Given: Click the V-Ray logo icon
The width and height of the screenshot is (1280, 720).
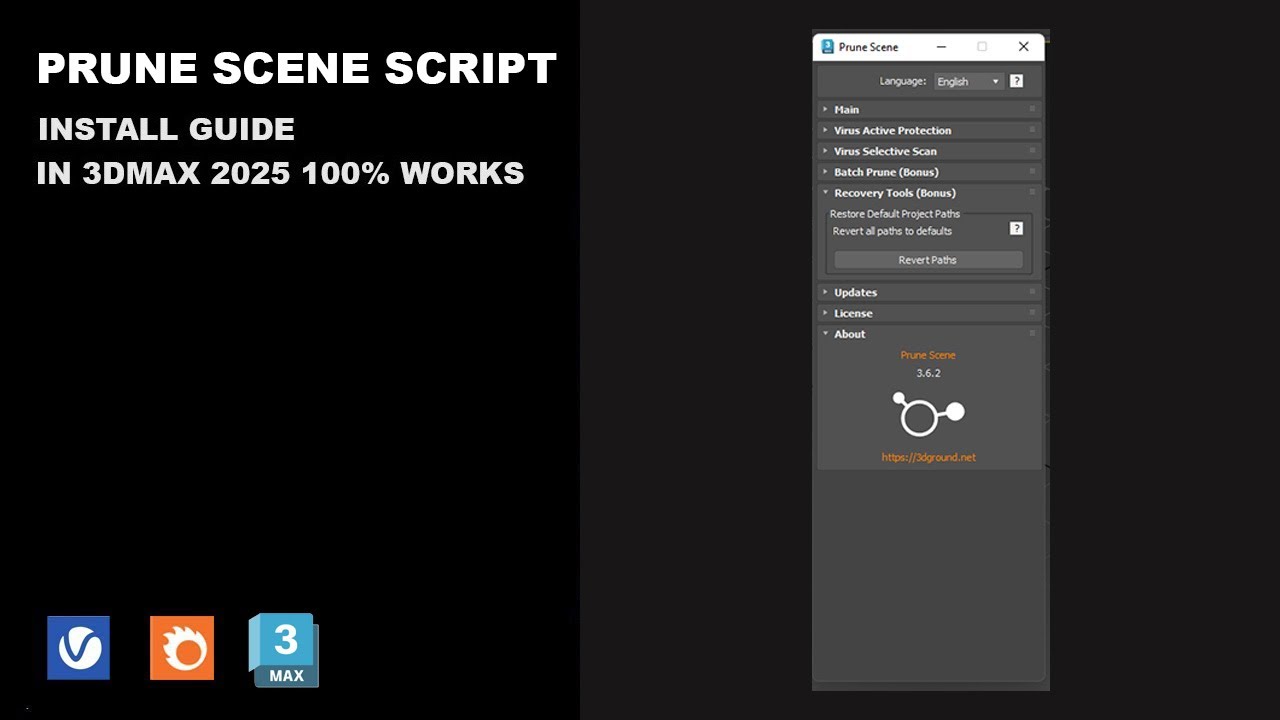Looking at the screenshot, I should click(x=78, y=648).
